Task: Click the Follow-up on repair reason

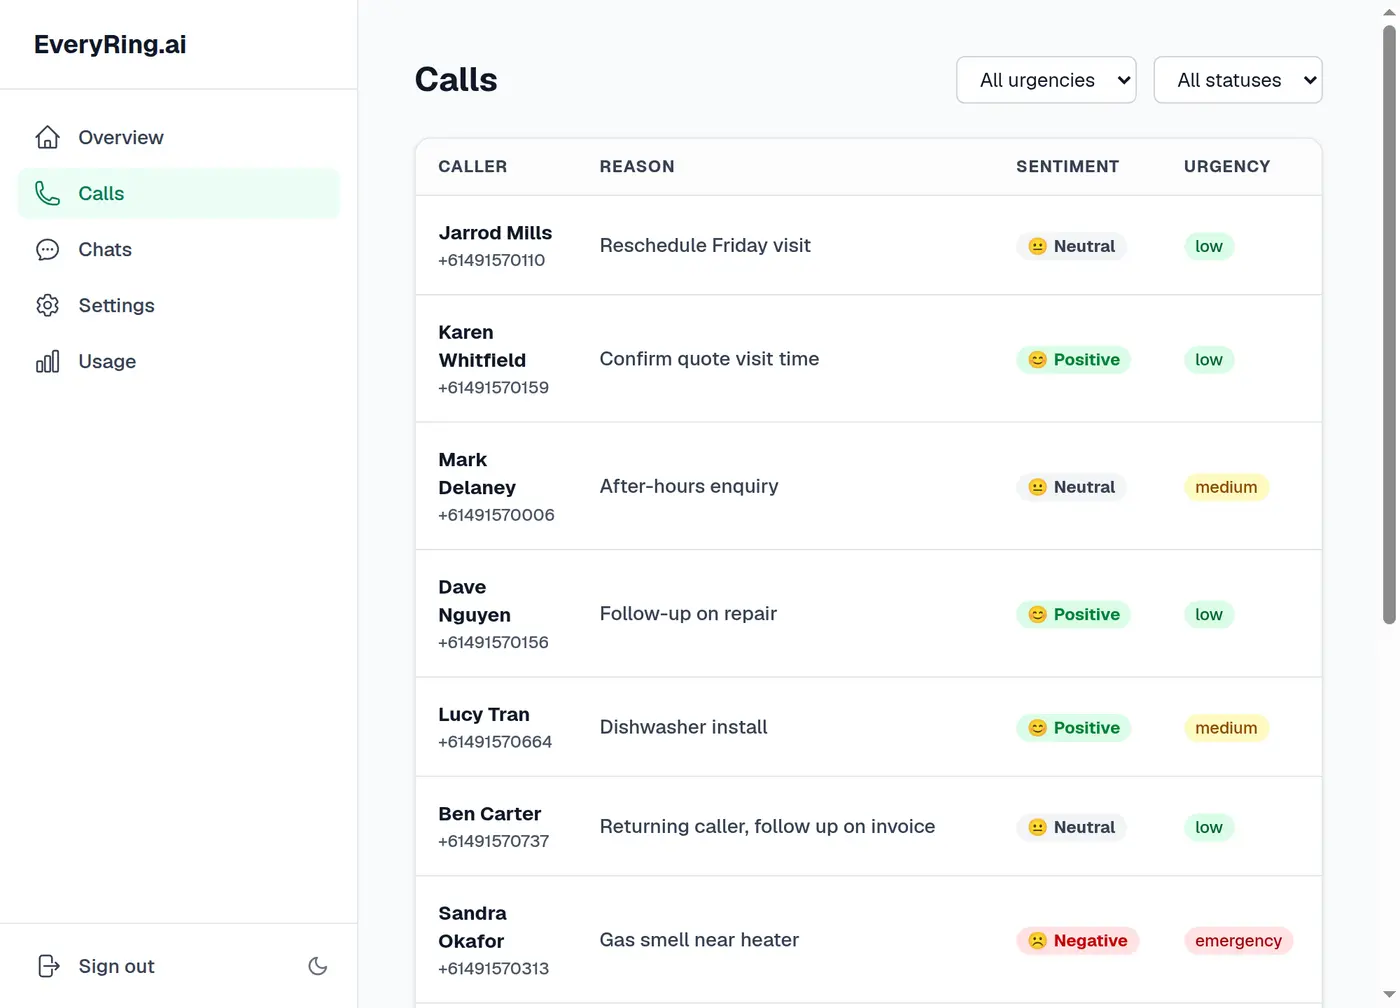Action: (688, 614)
